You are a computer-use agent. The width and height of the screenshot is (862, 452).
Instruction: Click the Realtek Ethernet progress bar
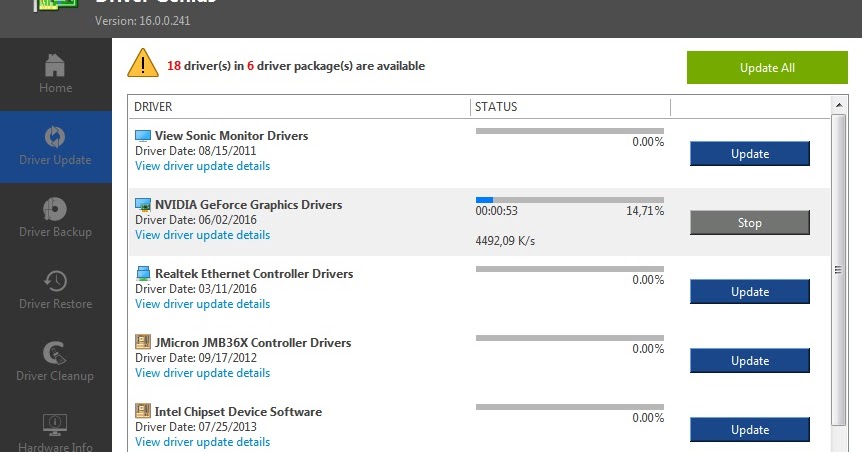pos(570,269)
